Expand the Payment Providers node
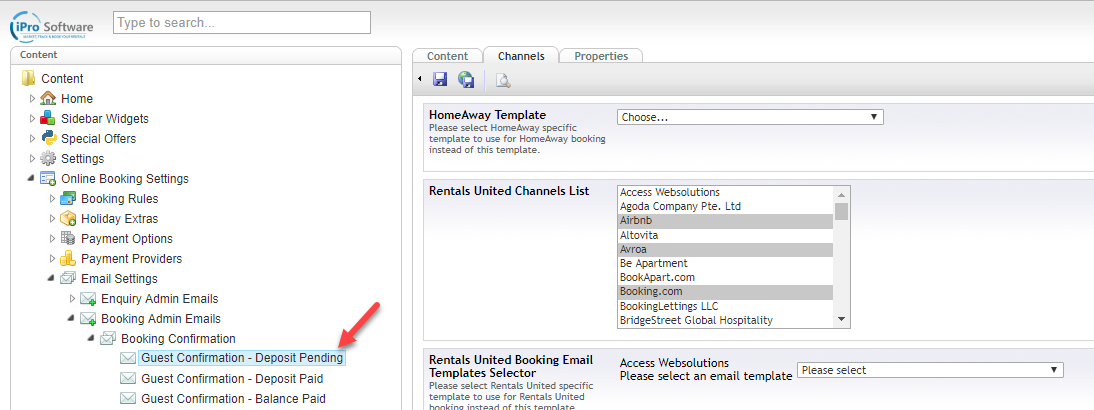This screenshot has width=1094, height=410. coord(52,259)
